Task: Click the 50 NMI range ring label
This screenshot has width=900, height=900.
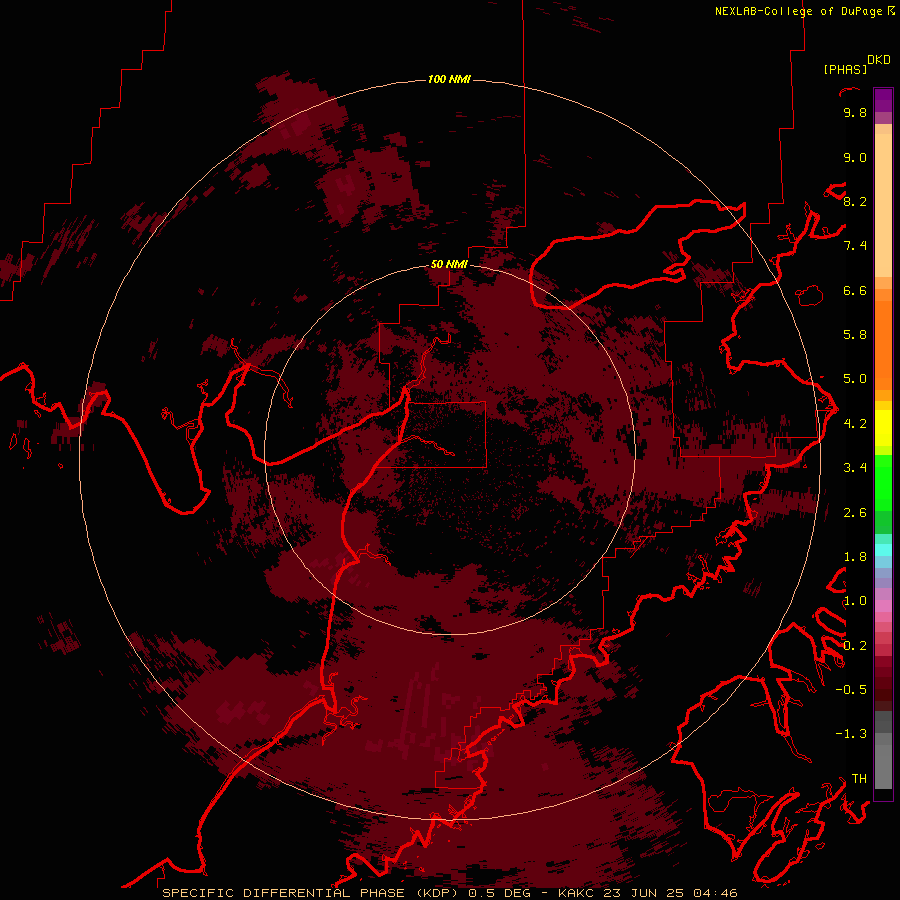Action: pos(449,264)
